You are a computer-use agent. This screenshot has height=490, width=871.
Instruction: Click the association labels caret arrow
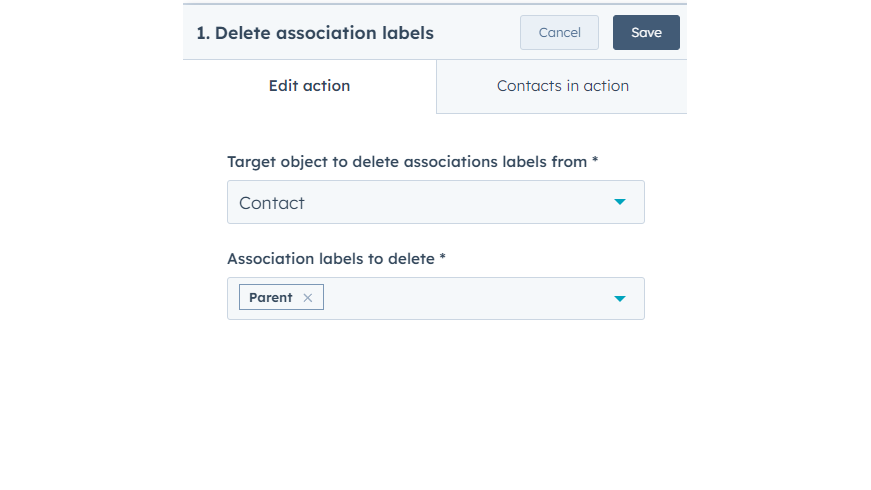tap(620, 299)
